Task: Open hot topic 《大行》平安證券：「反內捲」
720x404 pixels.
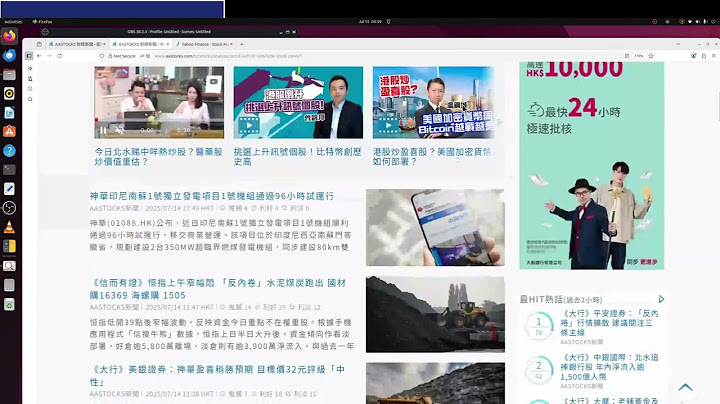Action: pos(609,323)
